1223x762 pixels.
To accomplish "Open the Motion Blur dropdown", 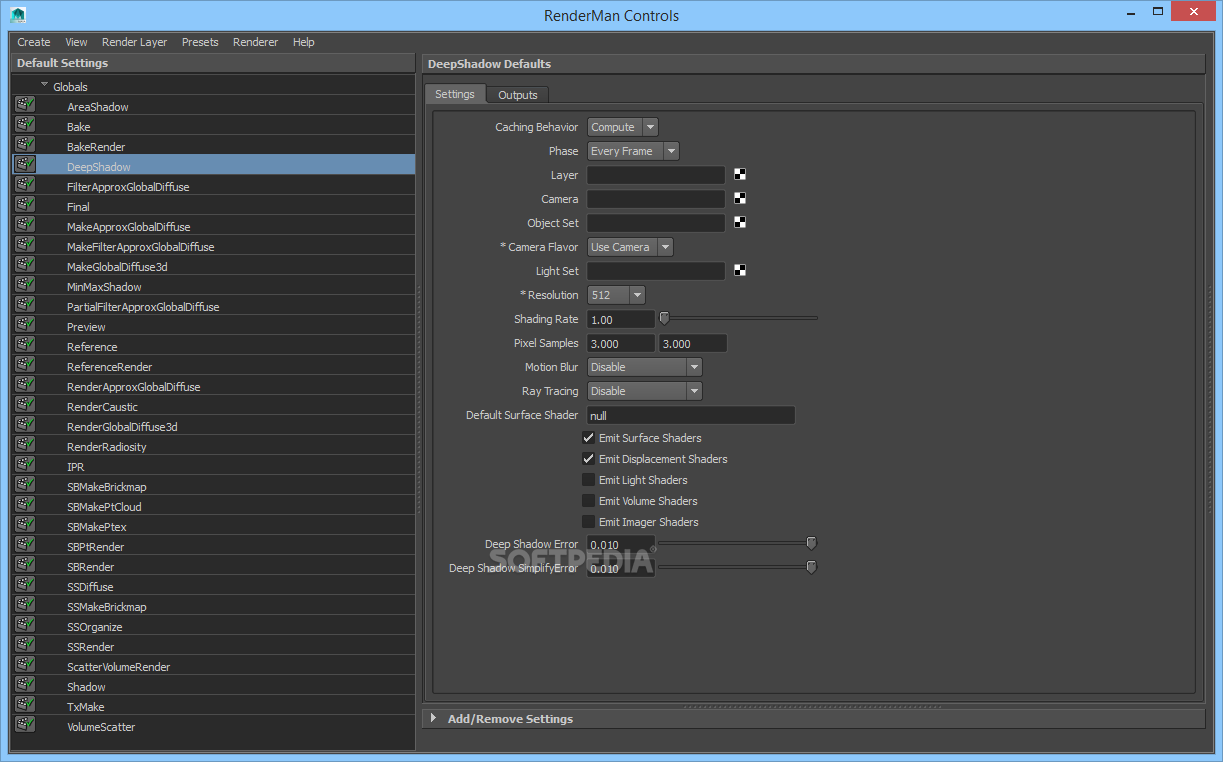I will tap(644, 367).
